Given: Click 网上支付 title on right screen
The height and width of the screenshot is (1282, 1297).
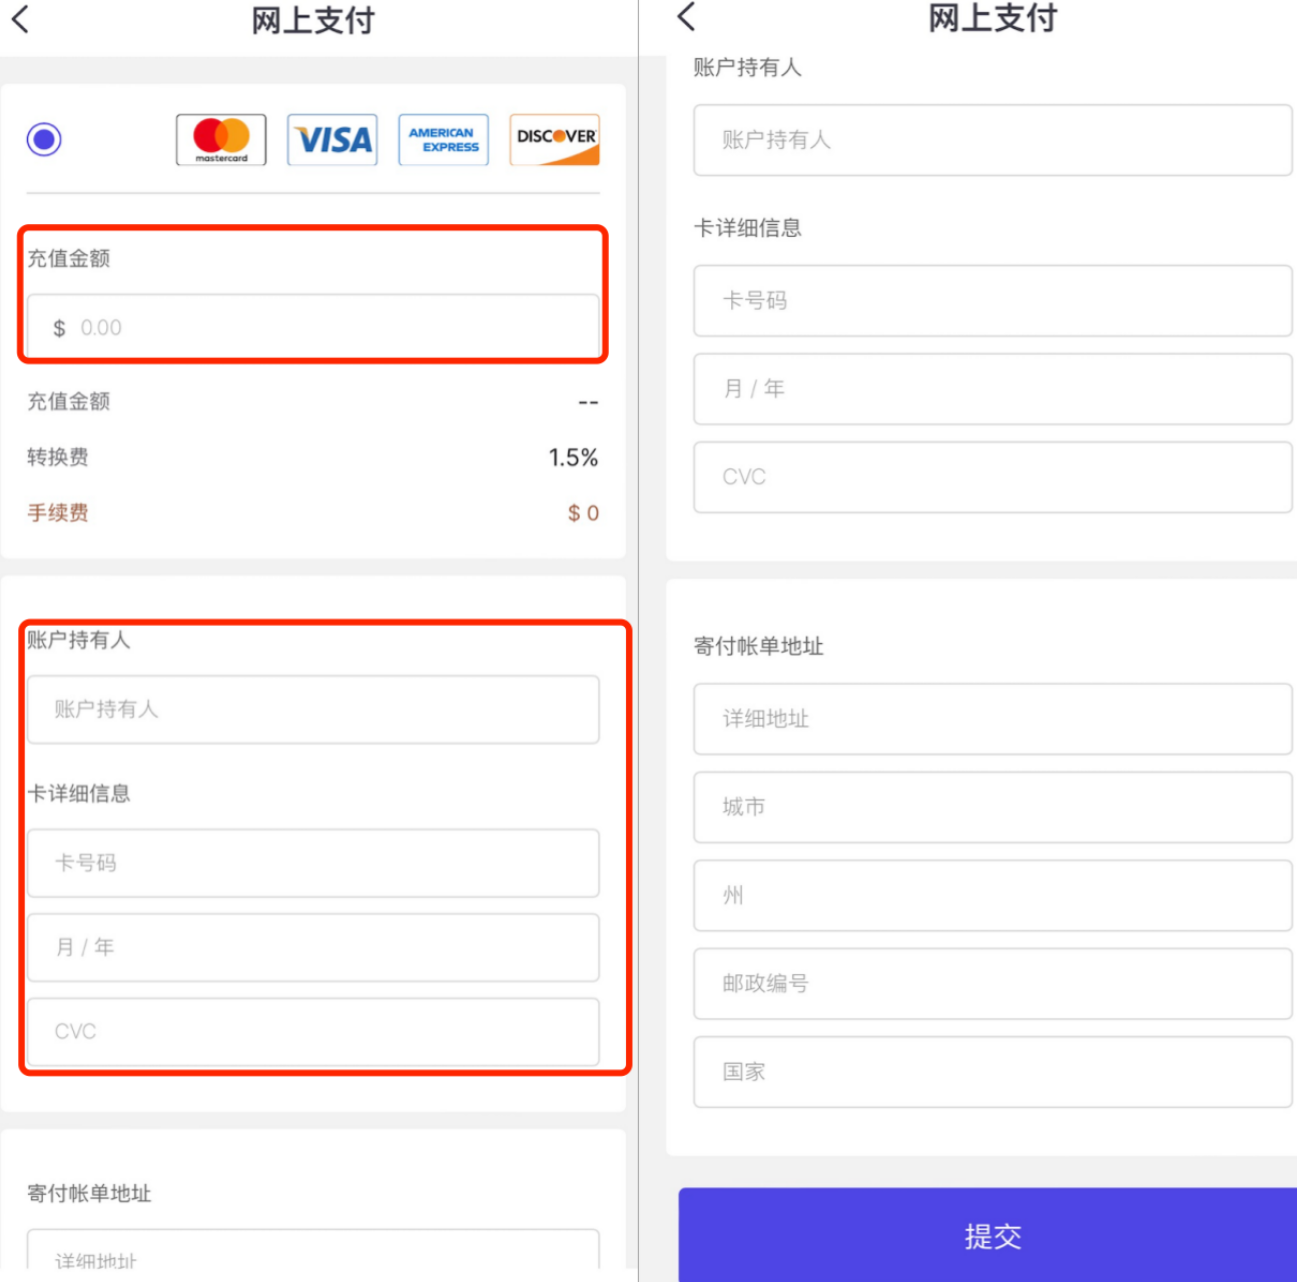Looking at the screenshot, I should (x=993, y=17).
